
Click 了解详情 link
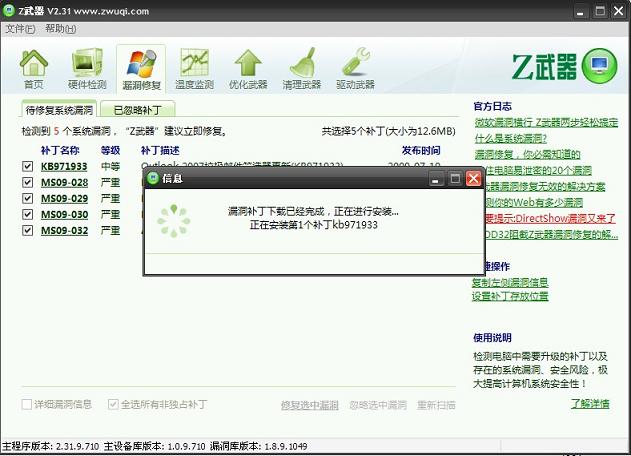(590, 403)
